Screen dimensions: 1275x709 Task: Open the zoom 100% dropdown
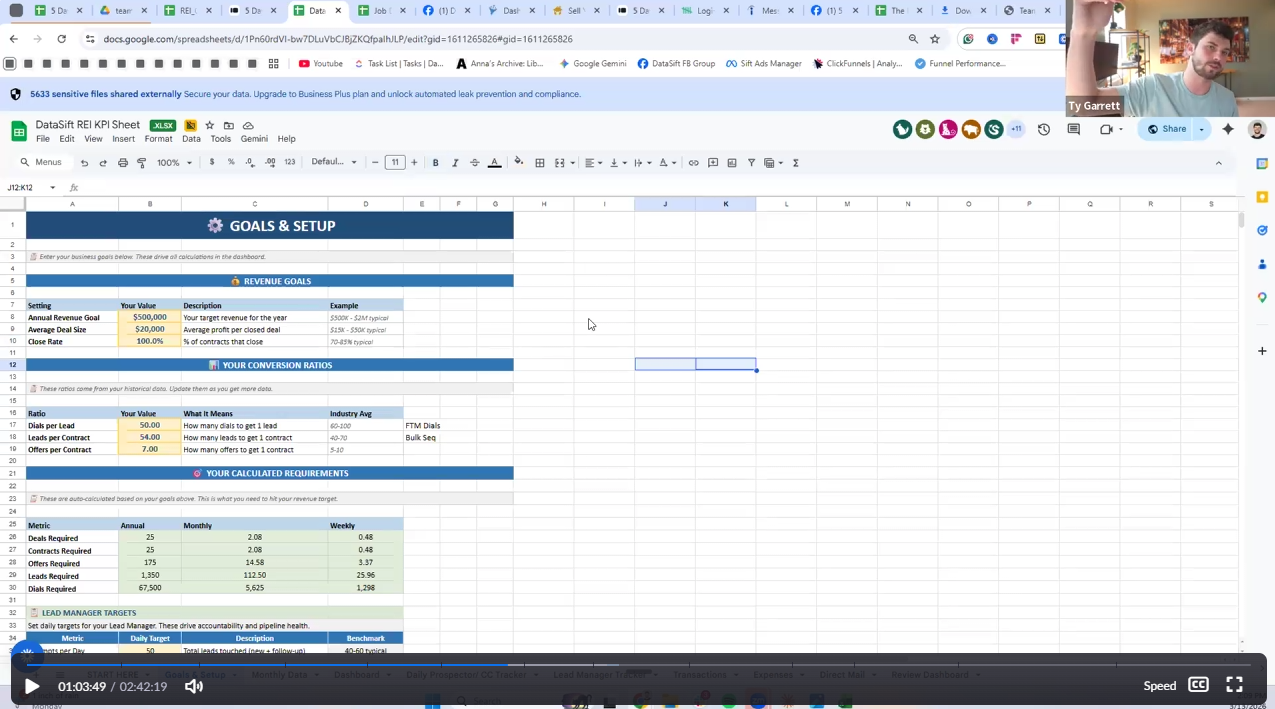(x=174, y=163)
